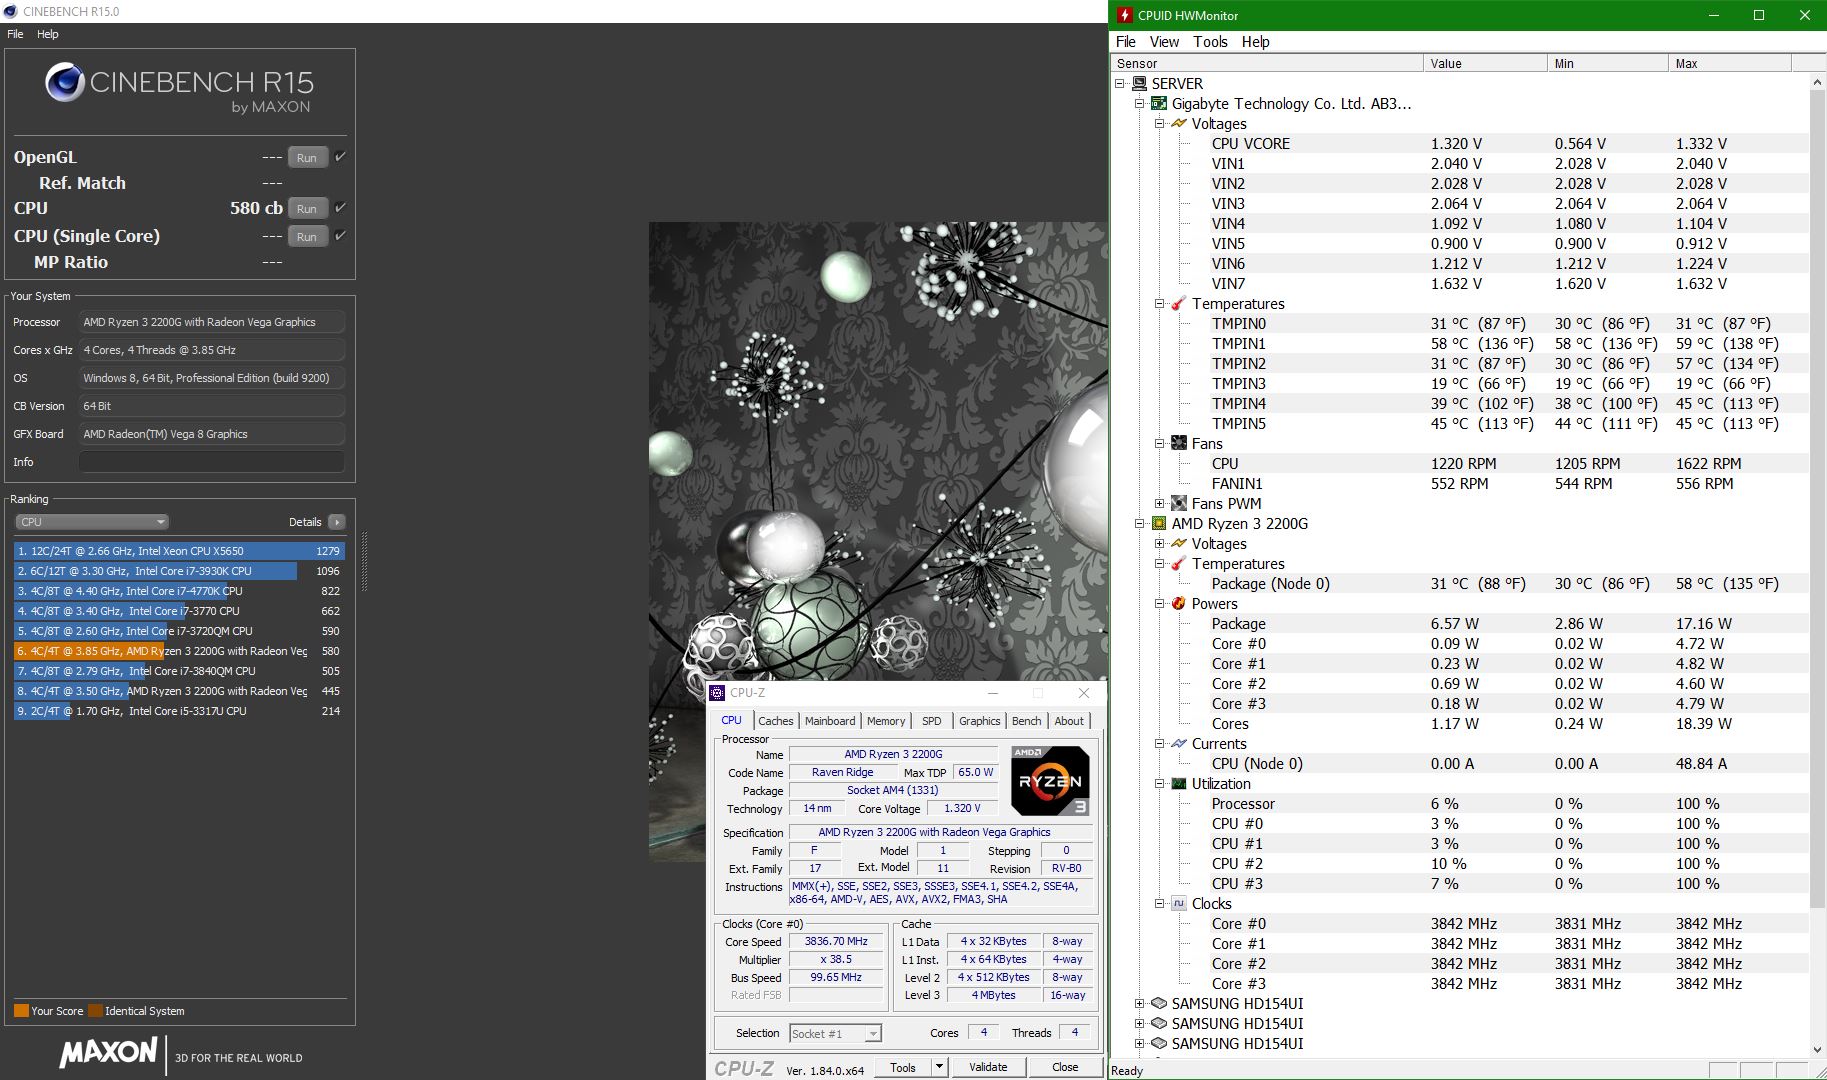The width and height of the screenshot is (1827, 1080).
Task: Click the CPU-Z Tools button
Action: (903, 1067)
